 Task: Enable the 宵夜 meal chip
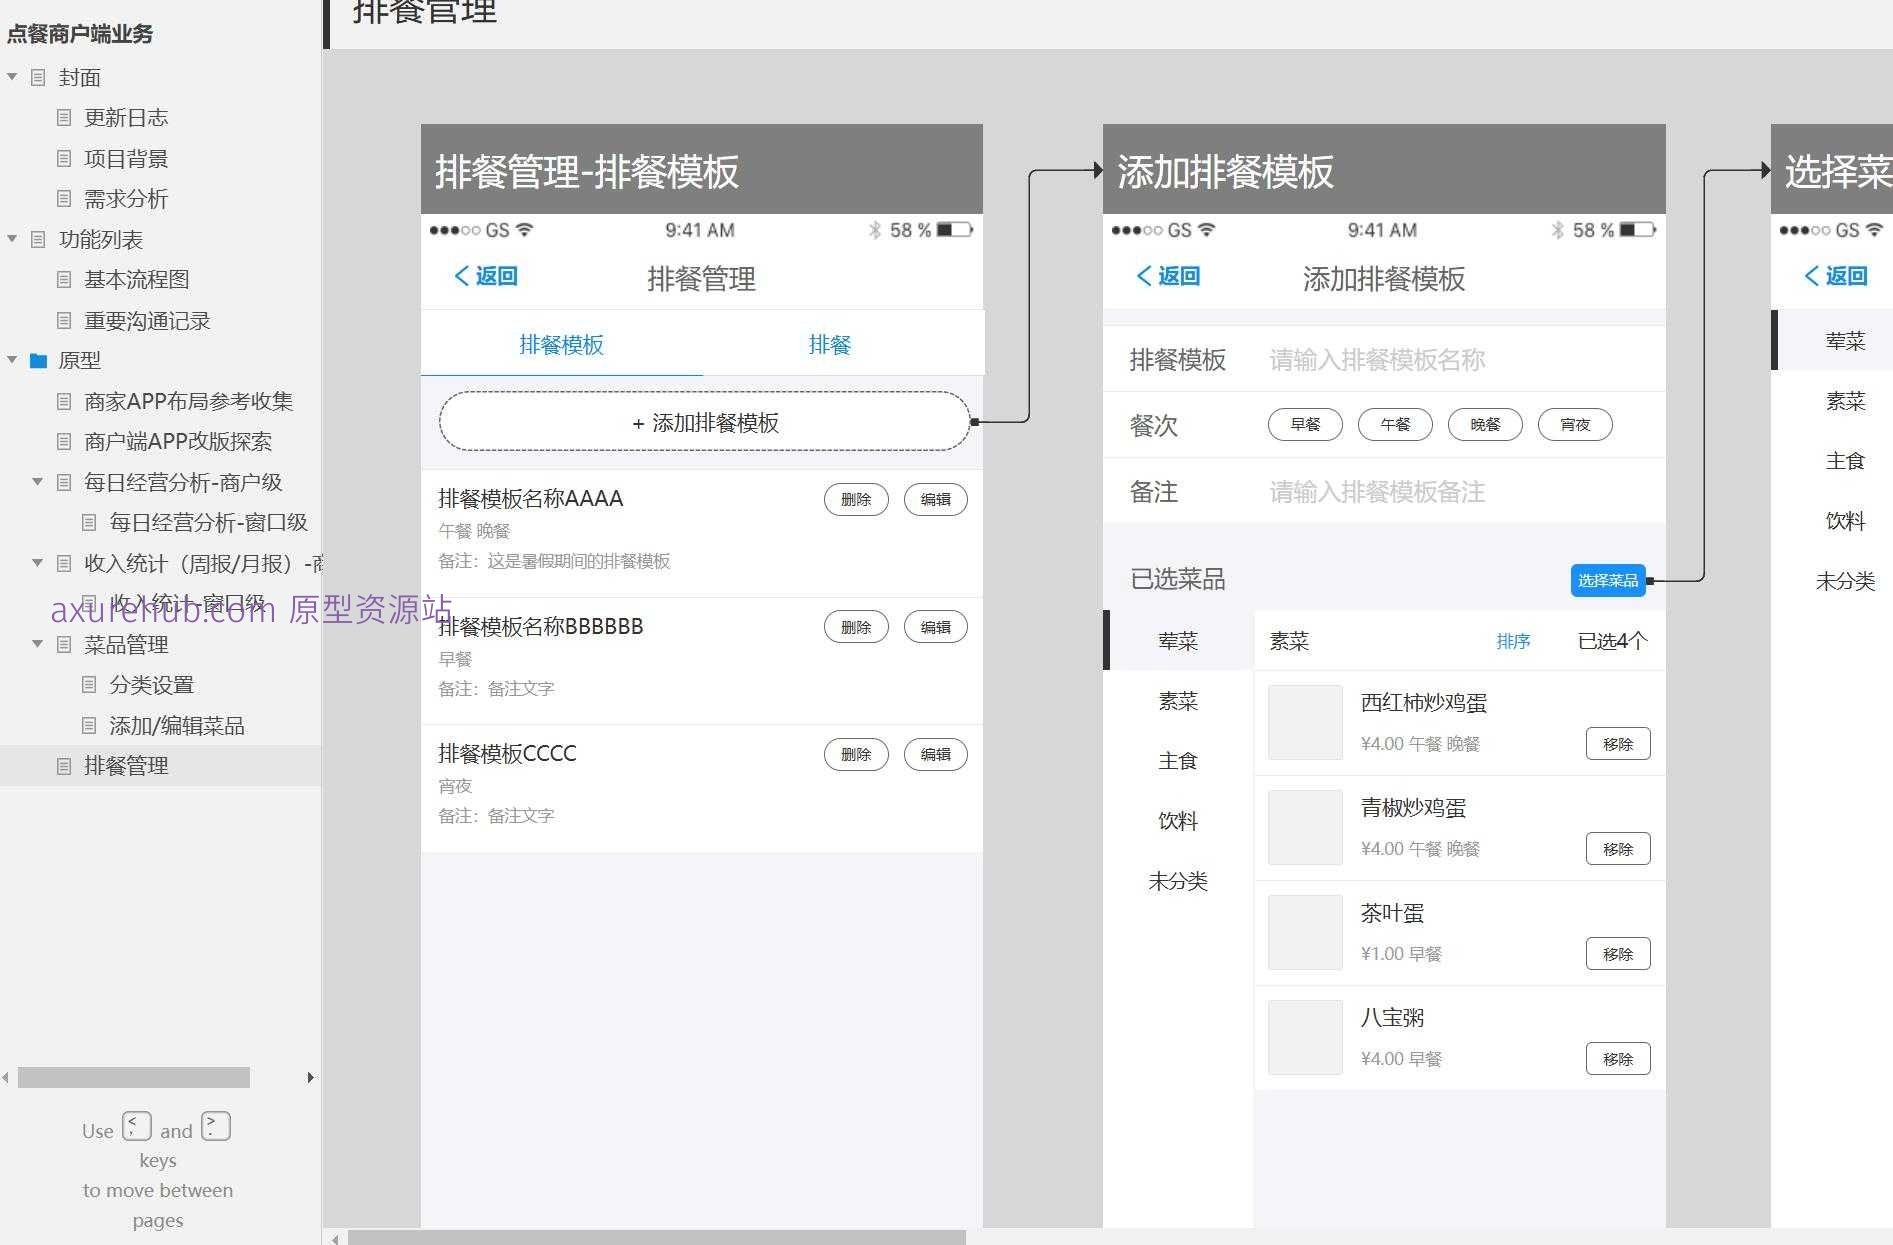(x=1574, y=425)
